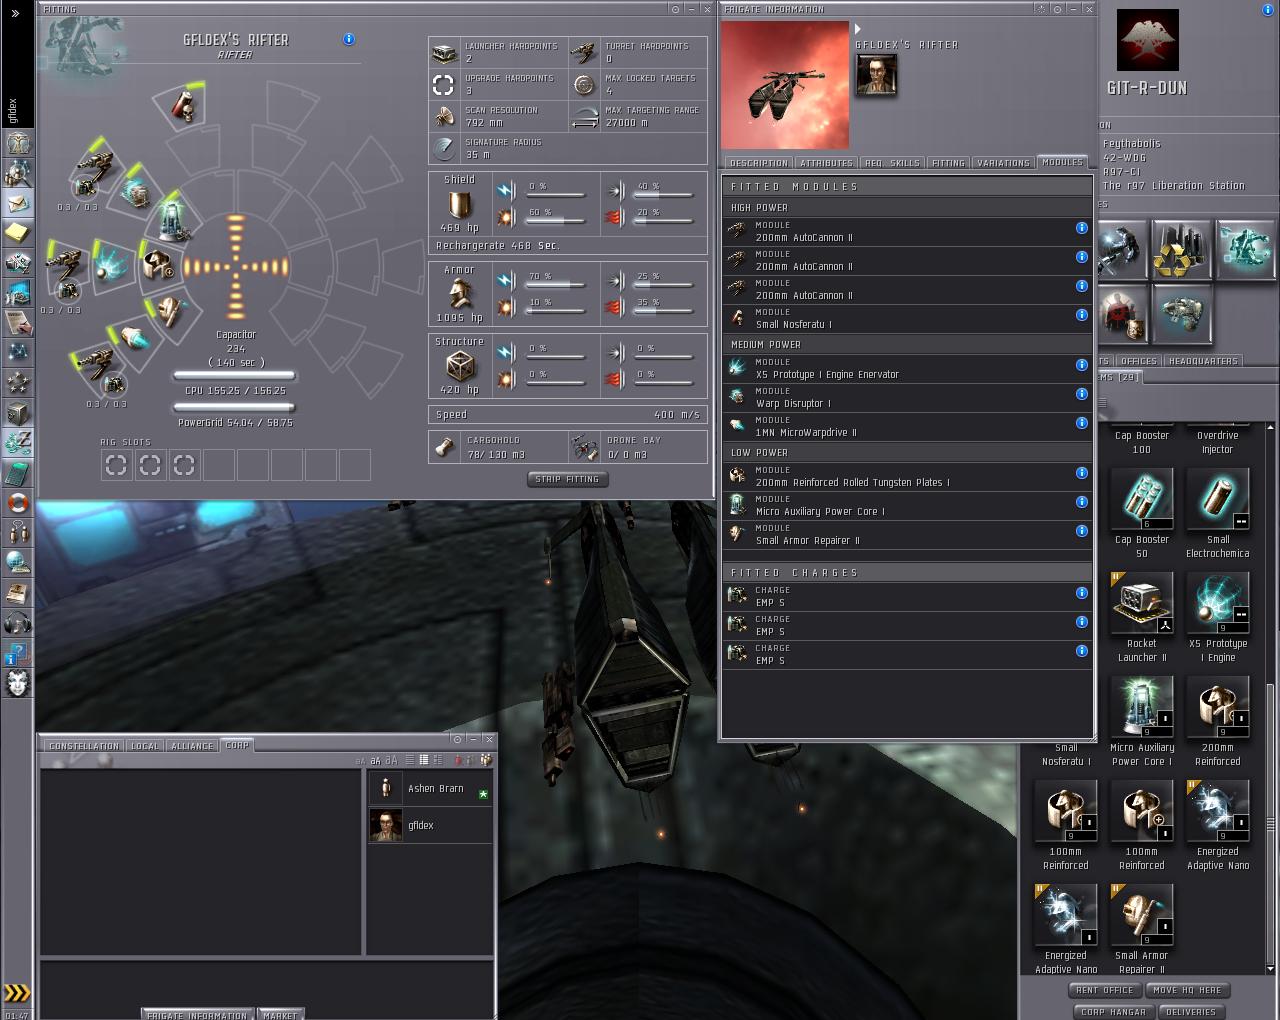Switch to the Description tab
Viewport: 1280px width, 1020px height.
point(759,163)
